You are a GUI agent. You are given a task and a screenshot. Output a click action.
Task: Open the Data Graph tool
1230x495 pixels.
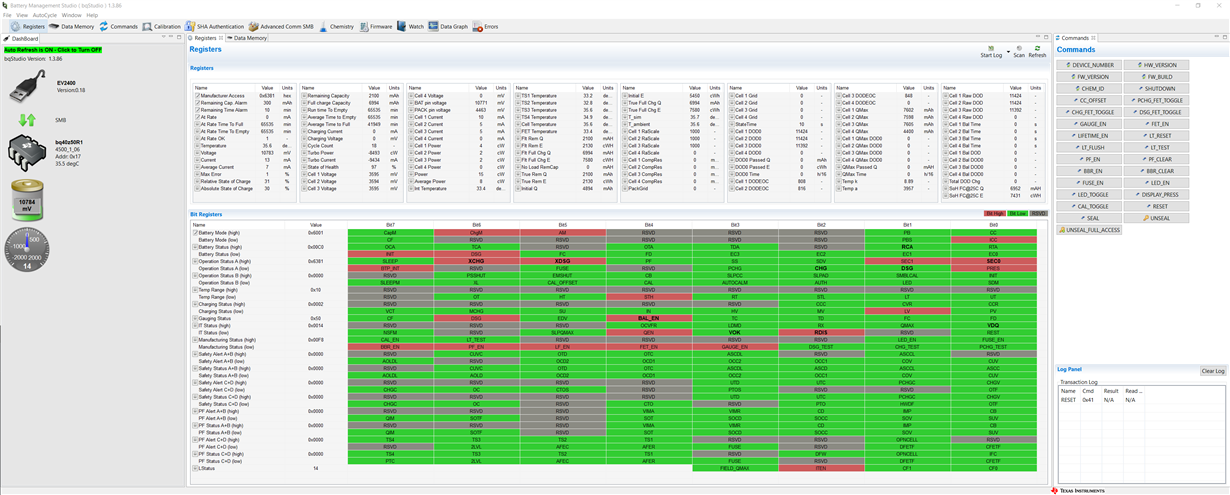tap(449, 26)
